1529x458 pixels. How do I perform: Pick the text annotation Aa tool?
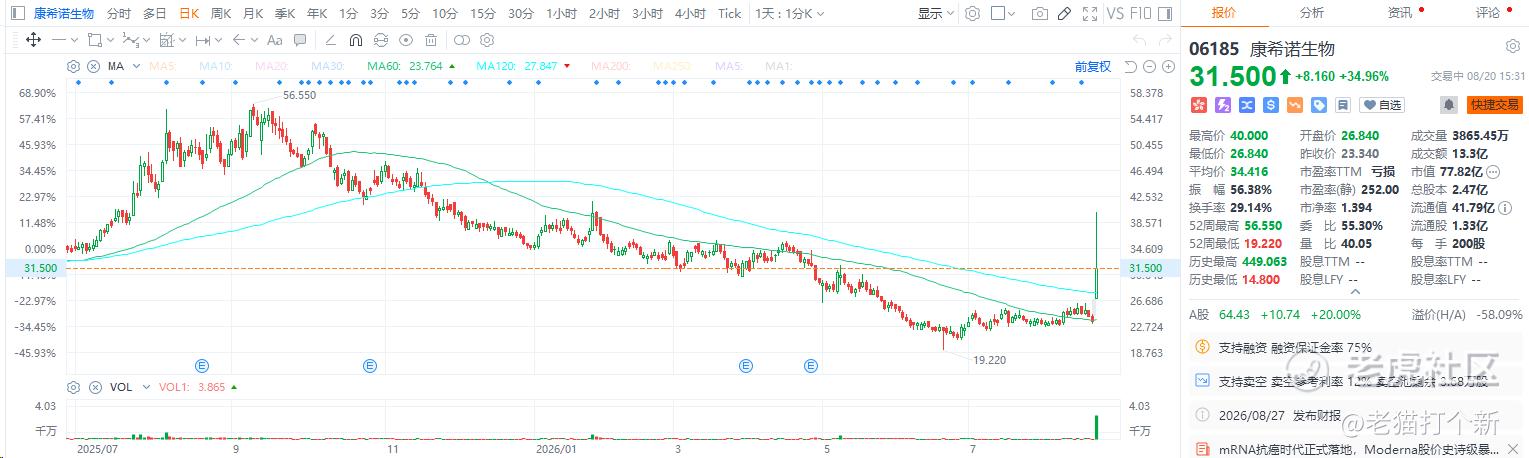275,40
